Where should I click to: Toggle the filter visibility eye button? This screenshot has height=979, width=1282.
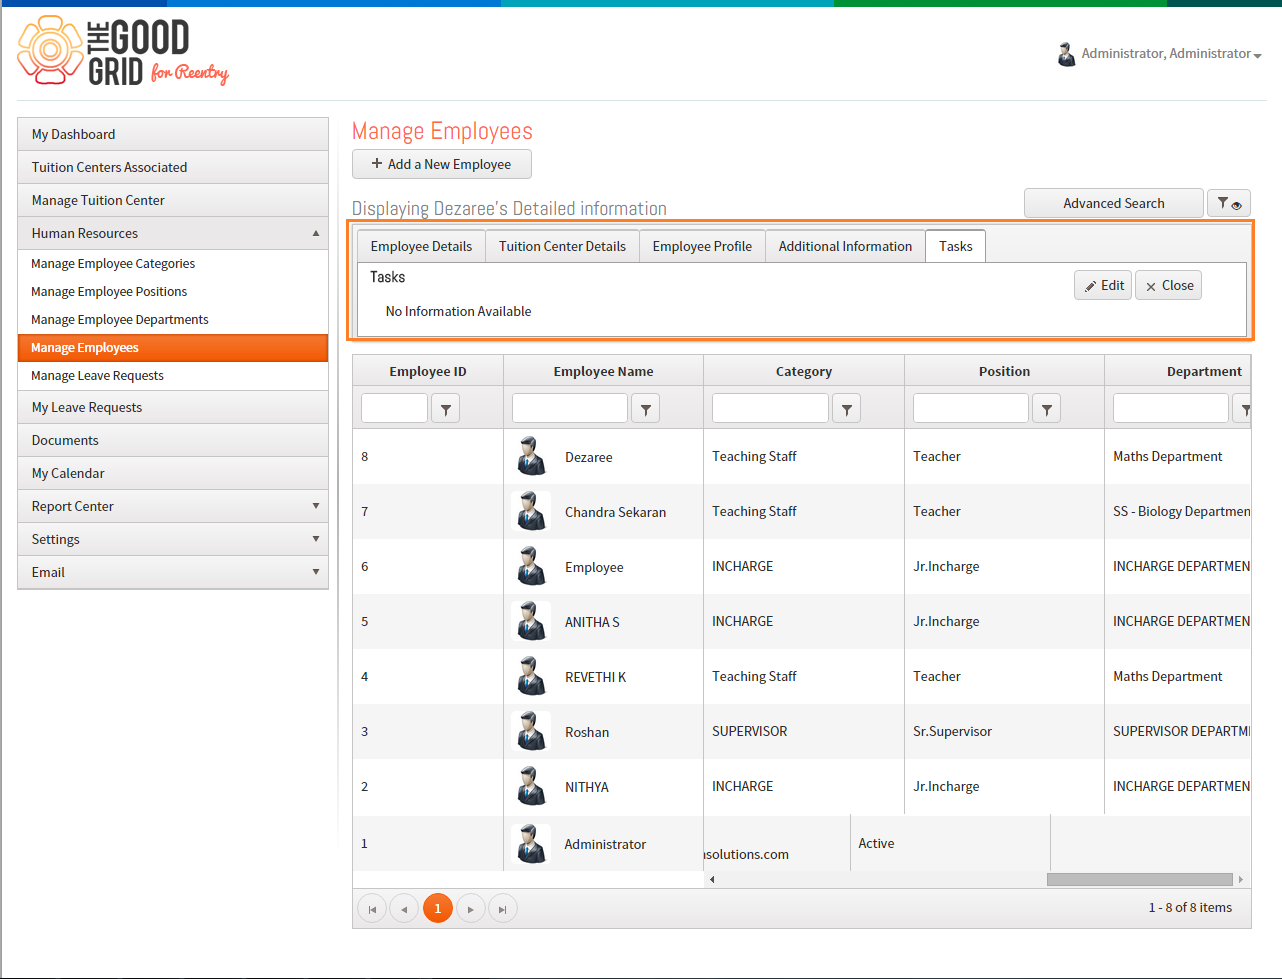click(x=1229, y=203)
